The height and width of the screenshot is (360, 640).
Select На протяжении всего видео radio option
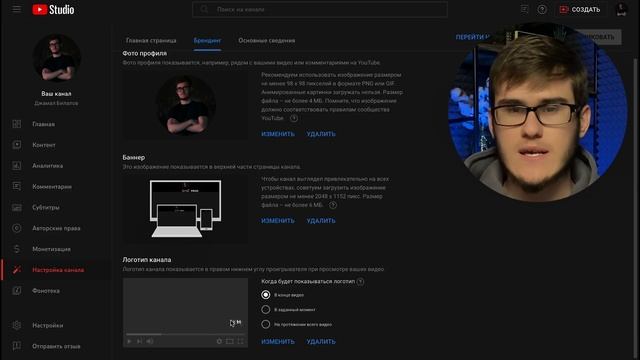coord(265,324)
